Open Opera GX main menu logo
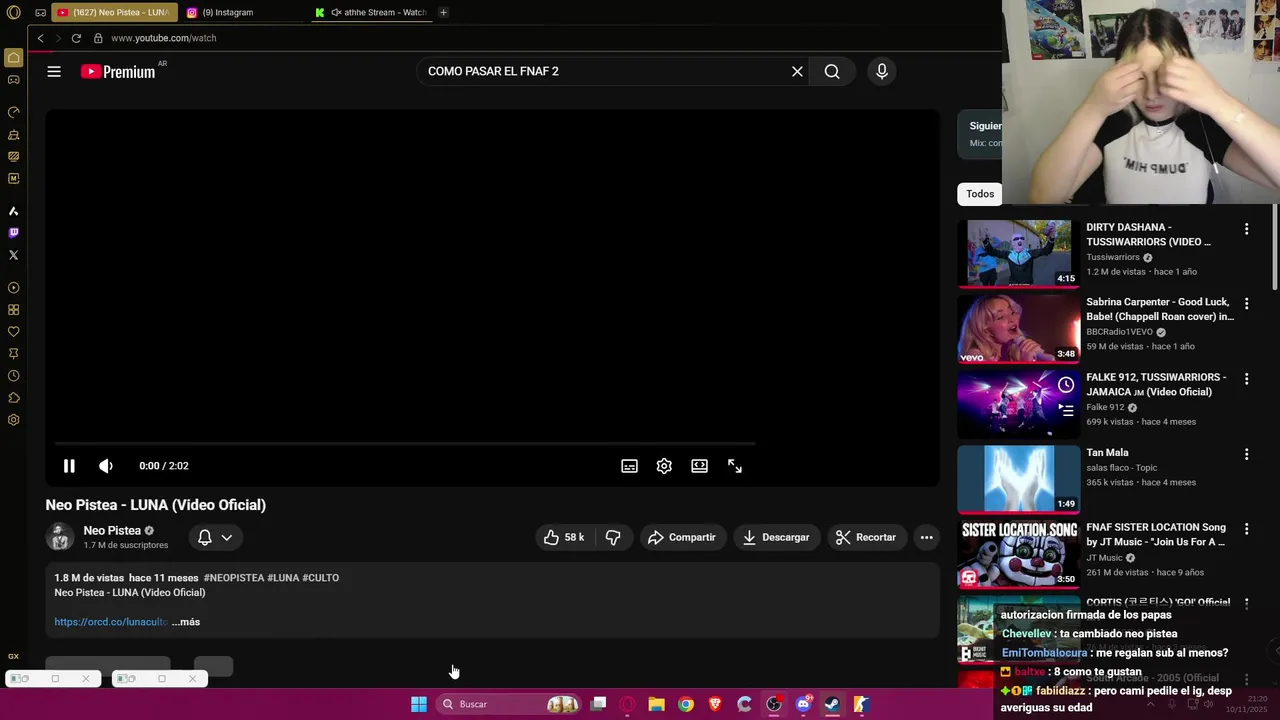Image resolution: width=1280 pixels, height=720 pixels. click(13, 12)
